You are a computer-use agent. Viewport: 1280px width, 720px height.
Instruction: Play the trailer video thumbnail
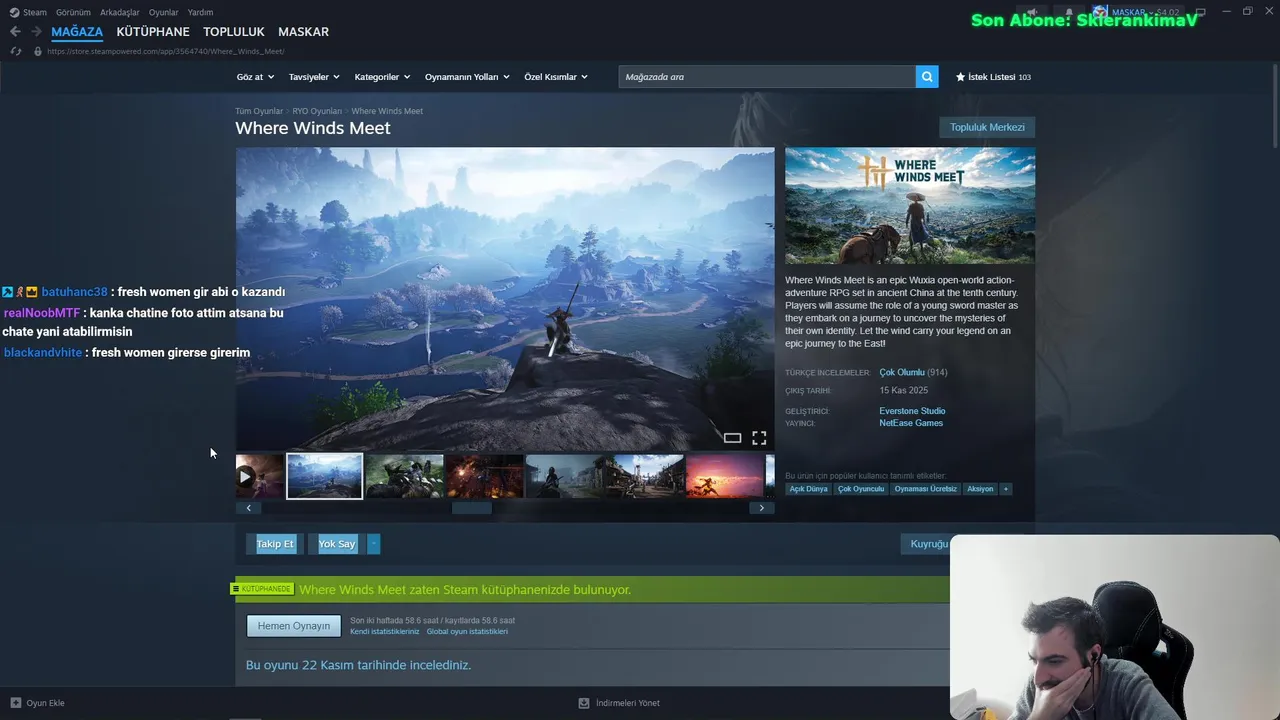(x=260, y=476)
